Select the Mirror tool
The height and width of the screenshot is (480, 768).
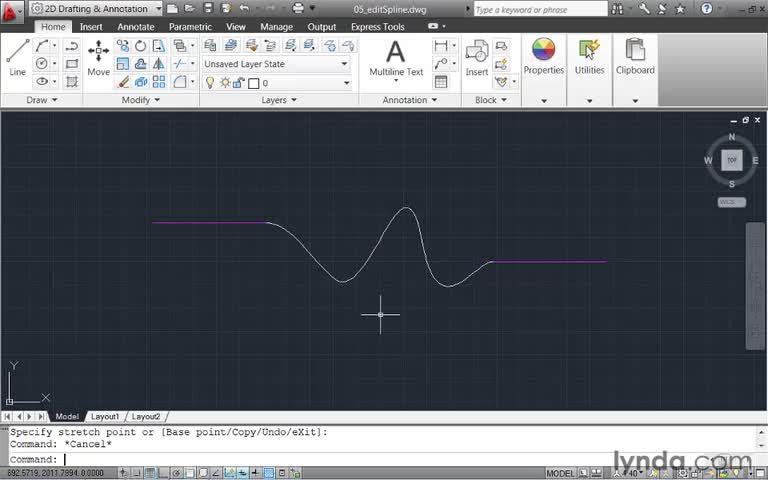(x=159, y=64)
